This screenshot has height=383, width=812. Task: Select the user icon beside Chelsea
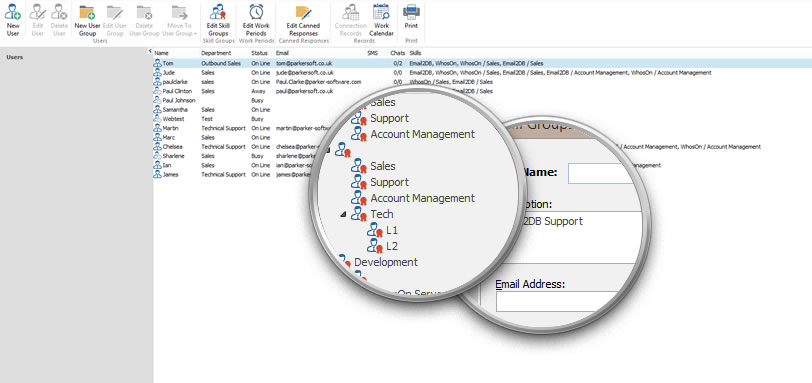pyautogui.click(x=157, y=146)
